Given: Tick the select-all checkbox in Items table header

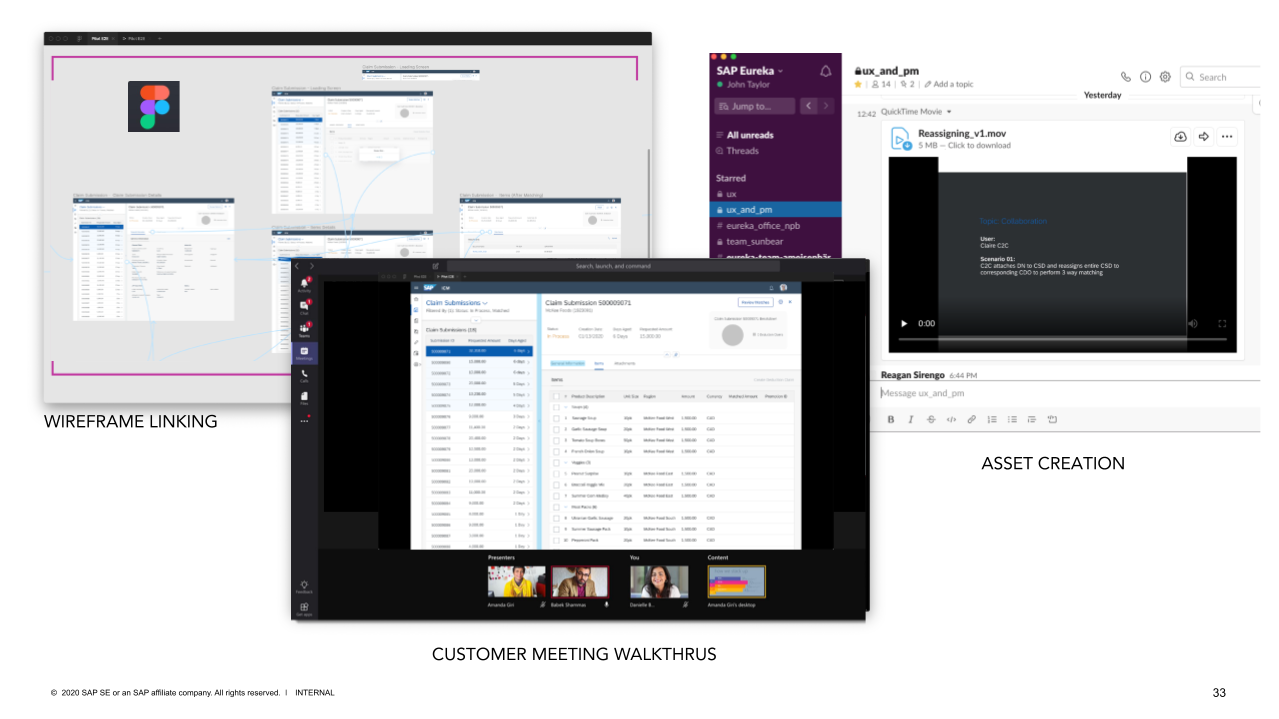Looking at the screenshot, I should [x=556, y=396].
